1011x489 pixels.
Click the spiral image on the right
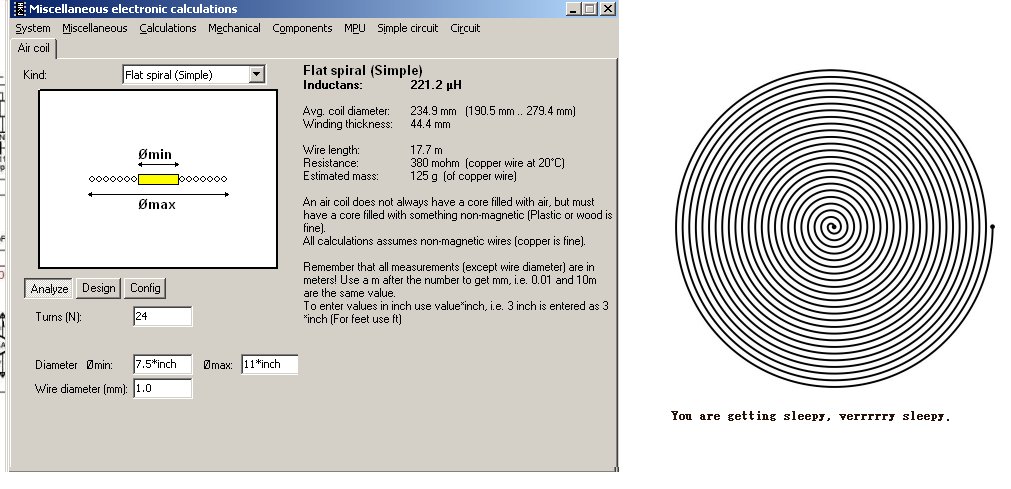[834, 228]
